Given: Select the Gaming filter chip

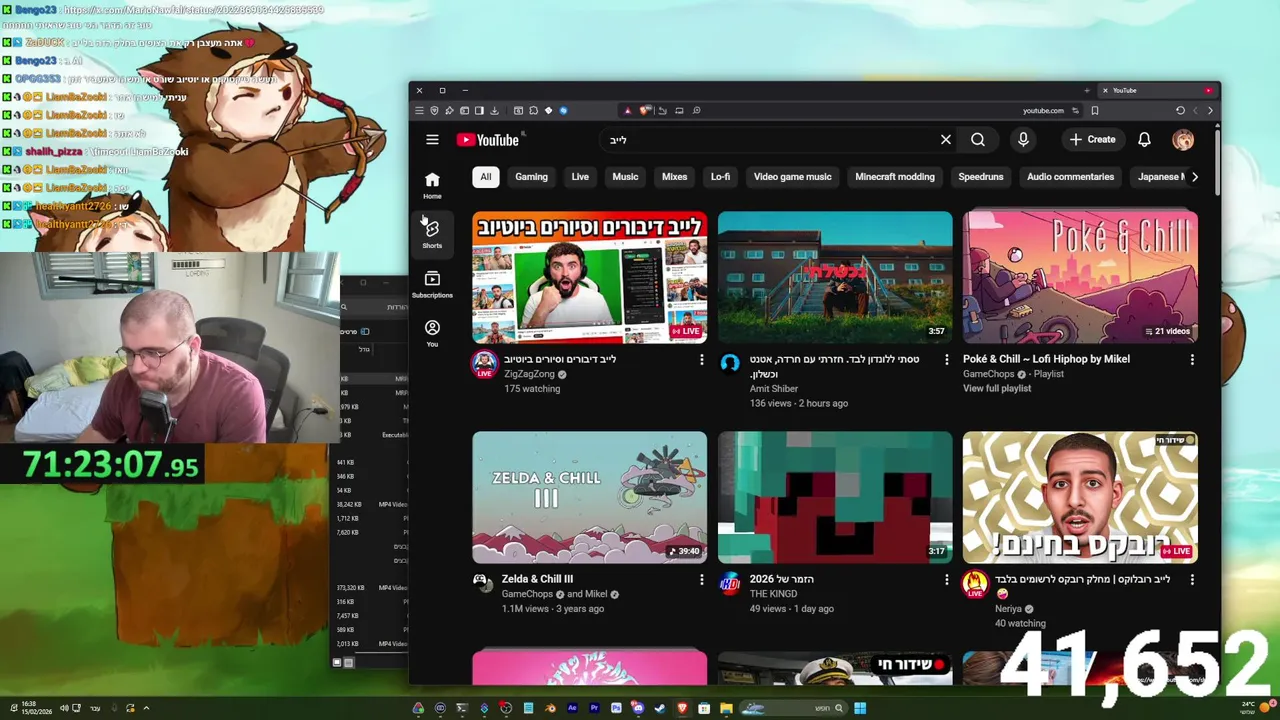Looking at the screenshot, I should pyautogui.click(x=531, y=177).
